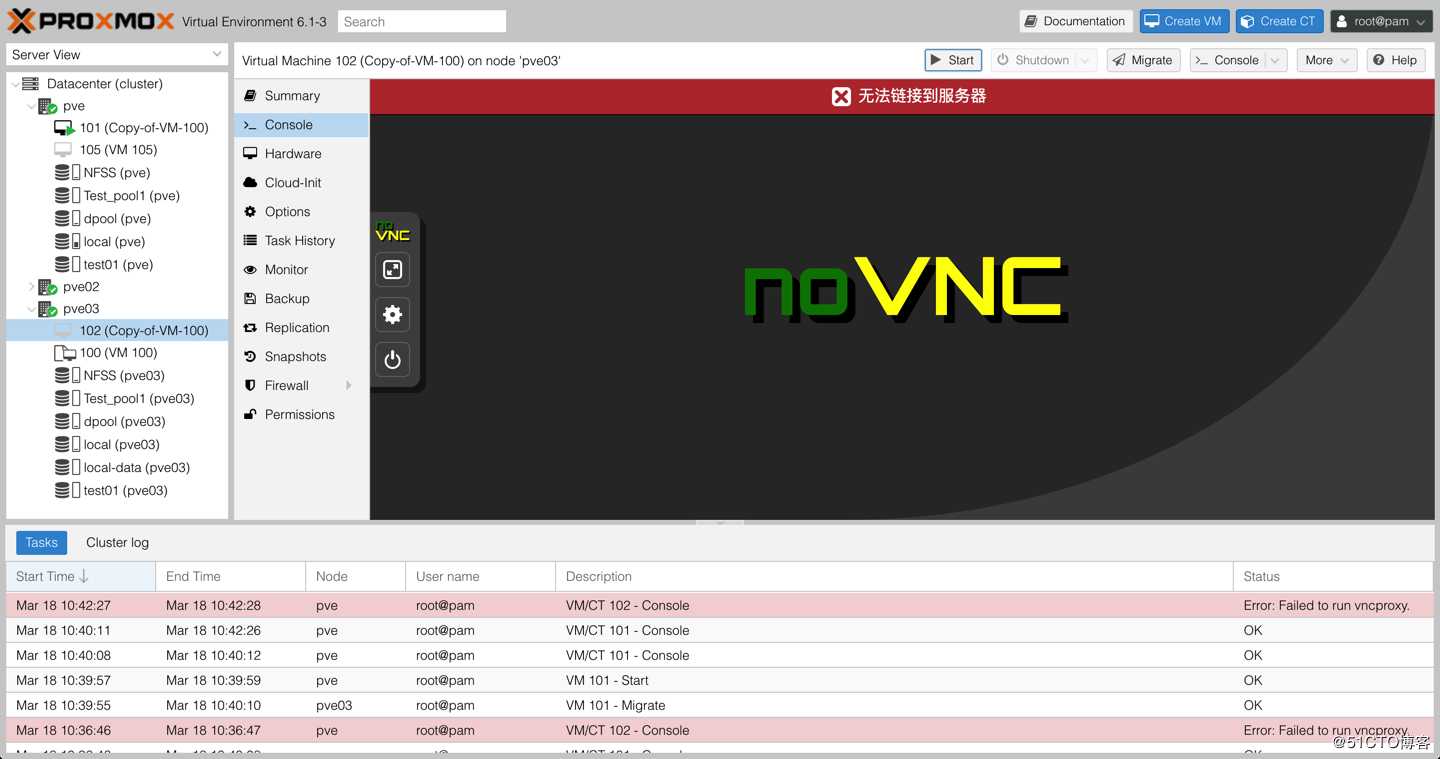Select the Test_pool1 (pve03) tree item

pos(117,399)
